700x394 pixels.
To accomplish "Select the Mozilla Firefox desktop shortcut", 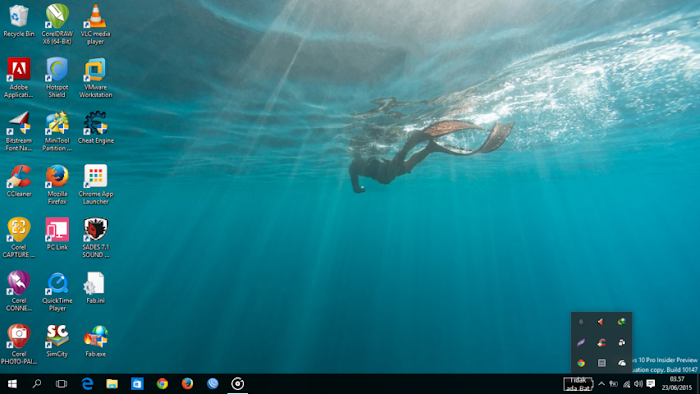I will pyautogui.click(x=57, y=185).
